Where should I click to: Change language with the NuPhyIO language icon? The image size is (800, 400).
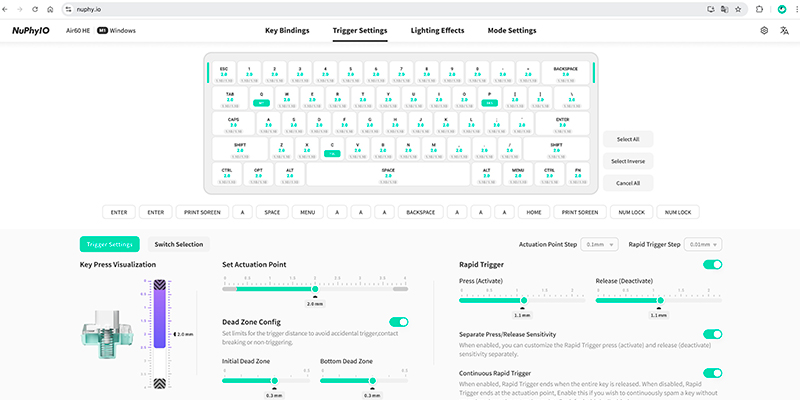784,31
